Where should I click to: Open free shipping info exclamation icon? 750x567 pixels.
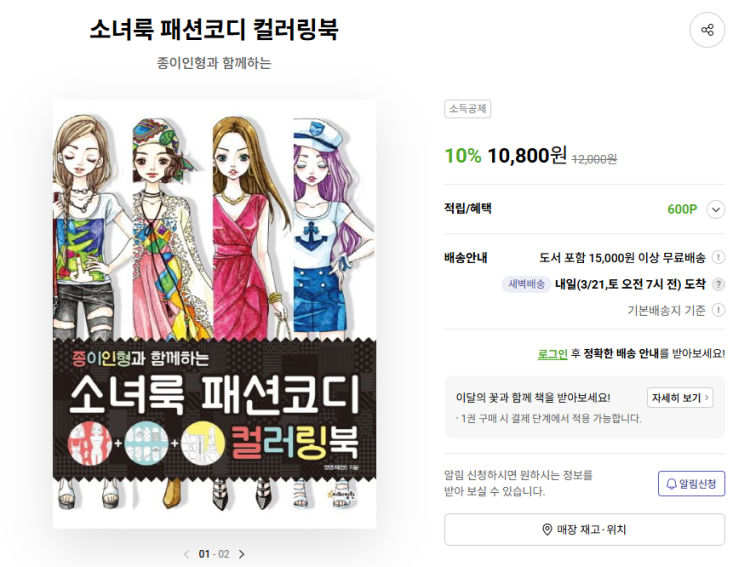718,257
